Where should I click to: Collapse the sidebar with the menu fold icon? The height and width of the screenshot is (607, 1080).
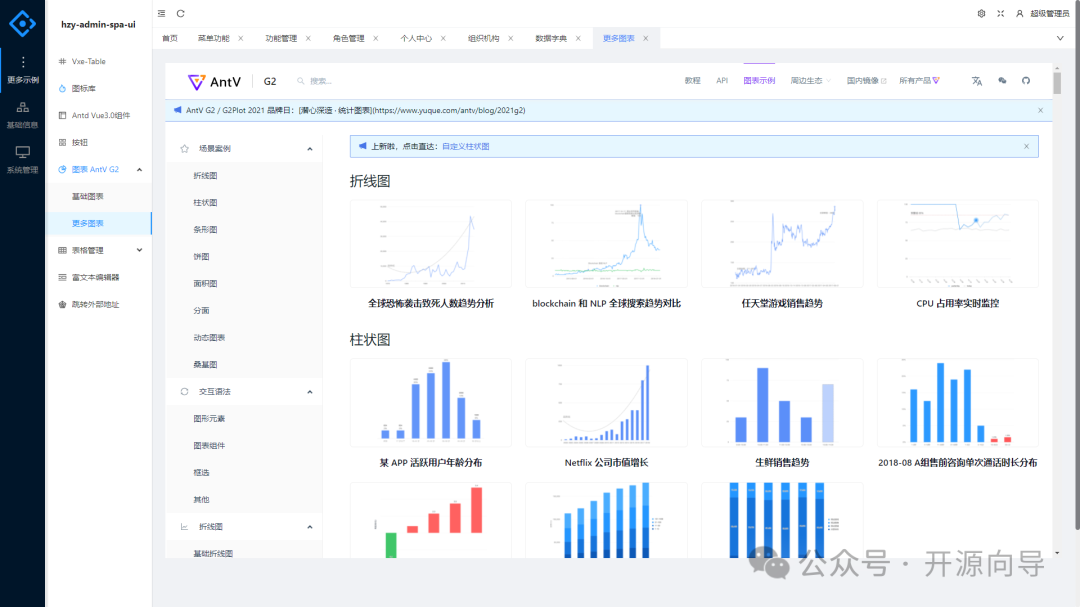tap(161, 13)
